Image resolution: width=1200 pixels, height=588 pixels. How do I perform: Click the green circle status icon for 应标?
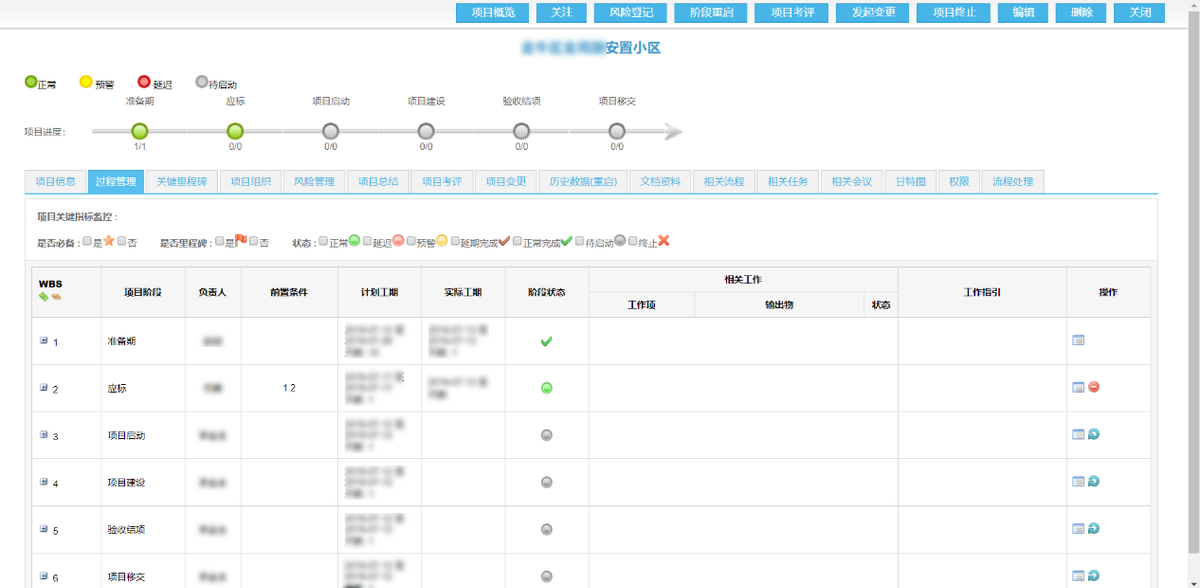coord(546,388)
